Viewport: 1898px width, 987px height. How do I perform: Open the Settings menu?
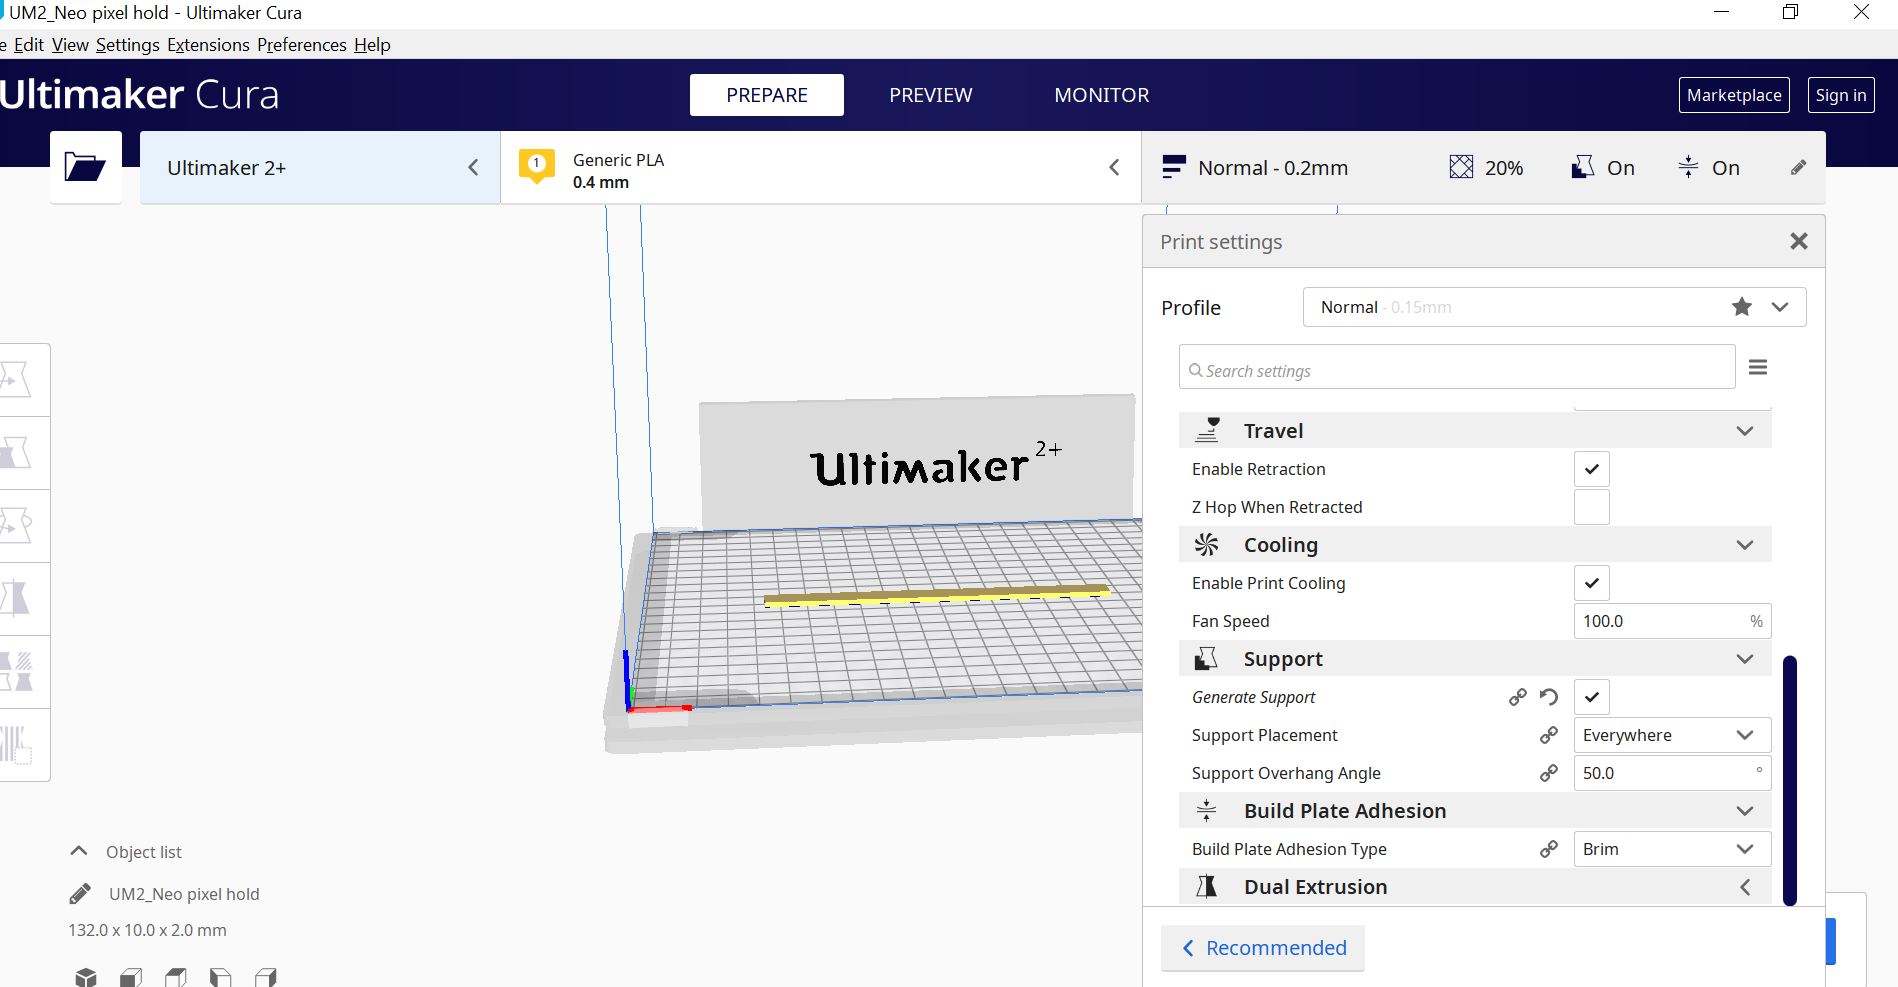[128, 45]
